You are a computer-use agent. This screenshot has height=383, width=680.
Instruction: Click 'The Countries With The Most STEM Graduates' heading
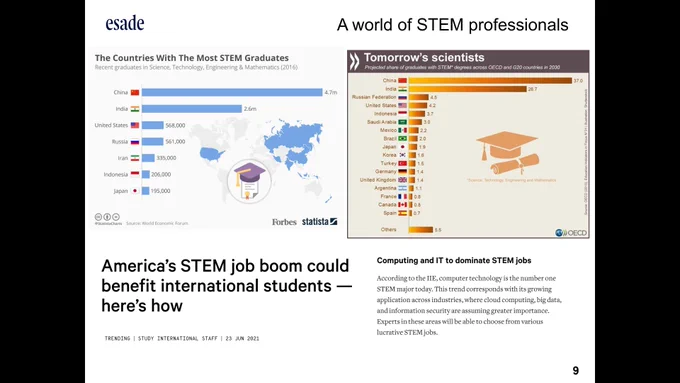[192, 58]
